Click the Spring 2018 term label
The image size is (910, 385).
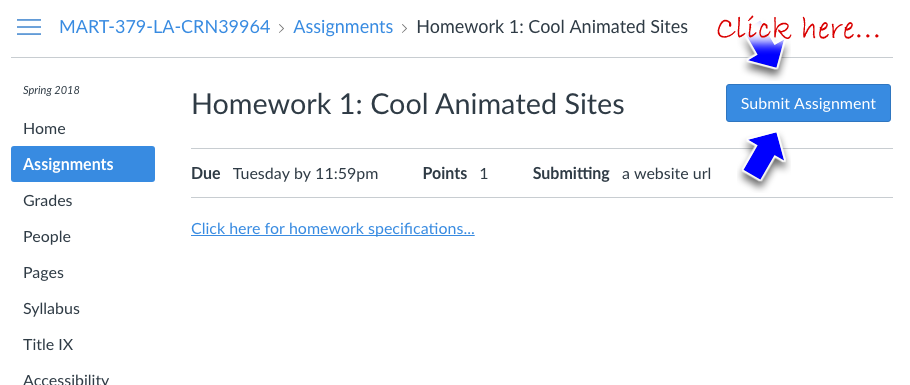51,90
